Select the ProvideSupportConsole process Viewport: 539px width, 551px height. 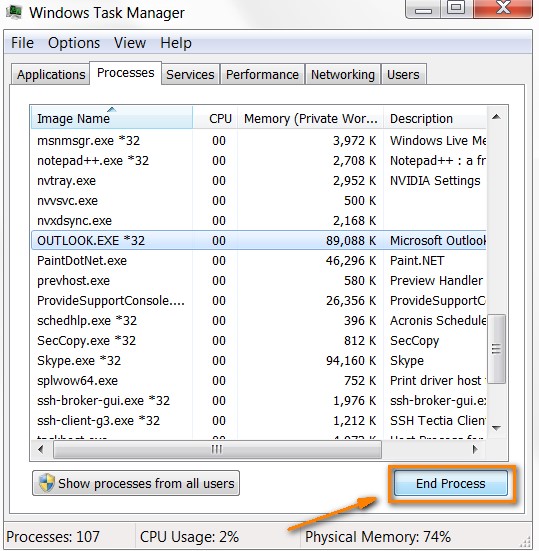click(259, 301)
